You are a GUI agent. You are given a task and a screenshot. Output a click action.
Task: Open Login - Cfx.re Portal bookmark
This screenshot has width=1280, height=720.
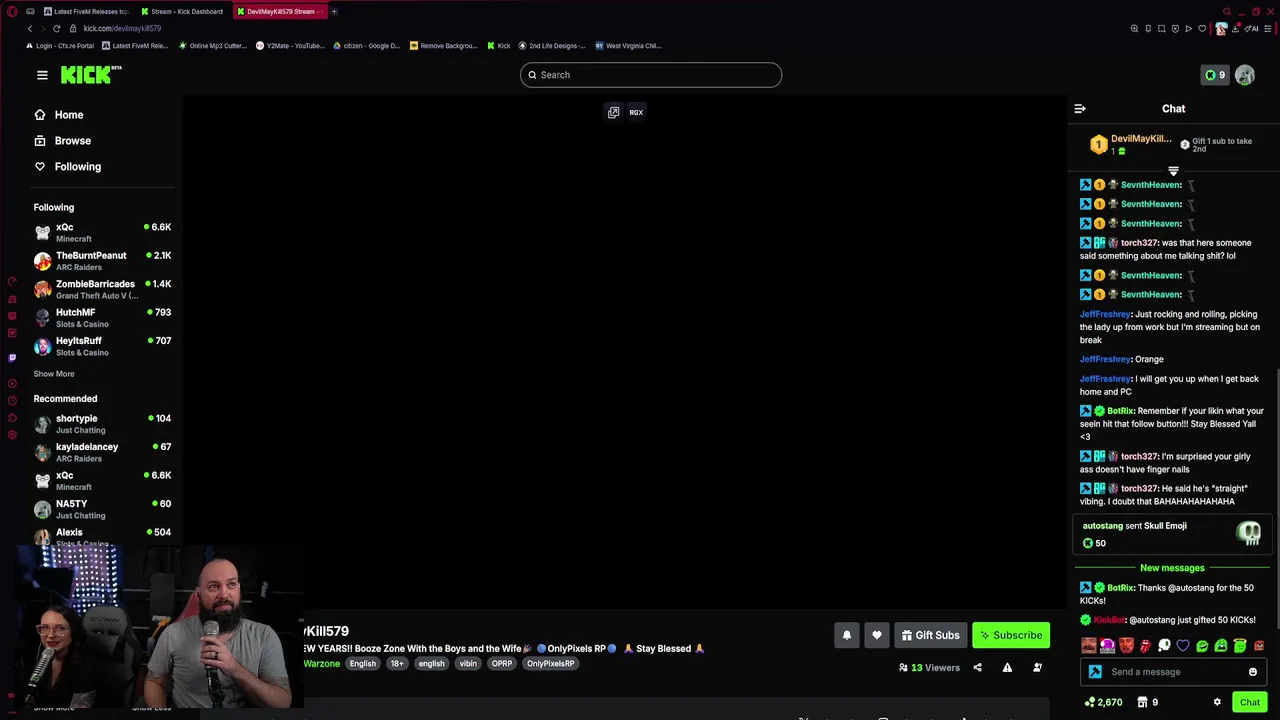[59, 45]
